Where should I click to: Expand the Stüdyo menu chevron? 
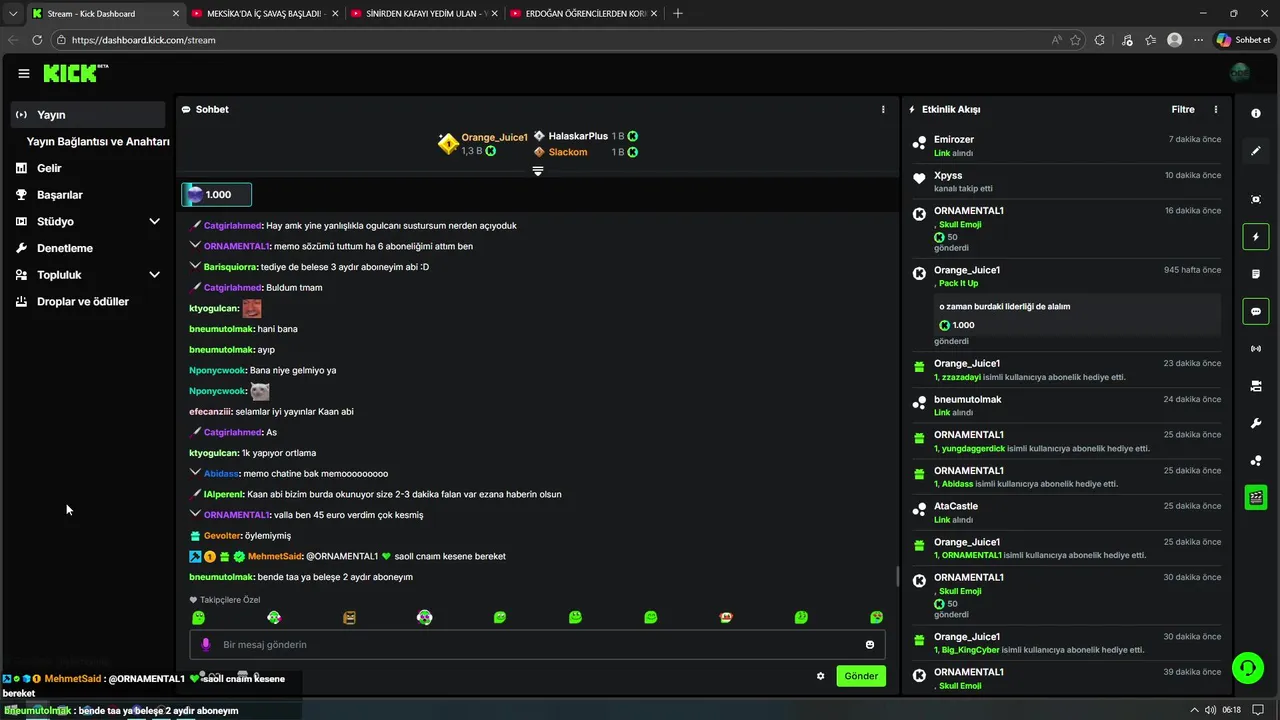154,221
